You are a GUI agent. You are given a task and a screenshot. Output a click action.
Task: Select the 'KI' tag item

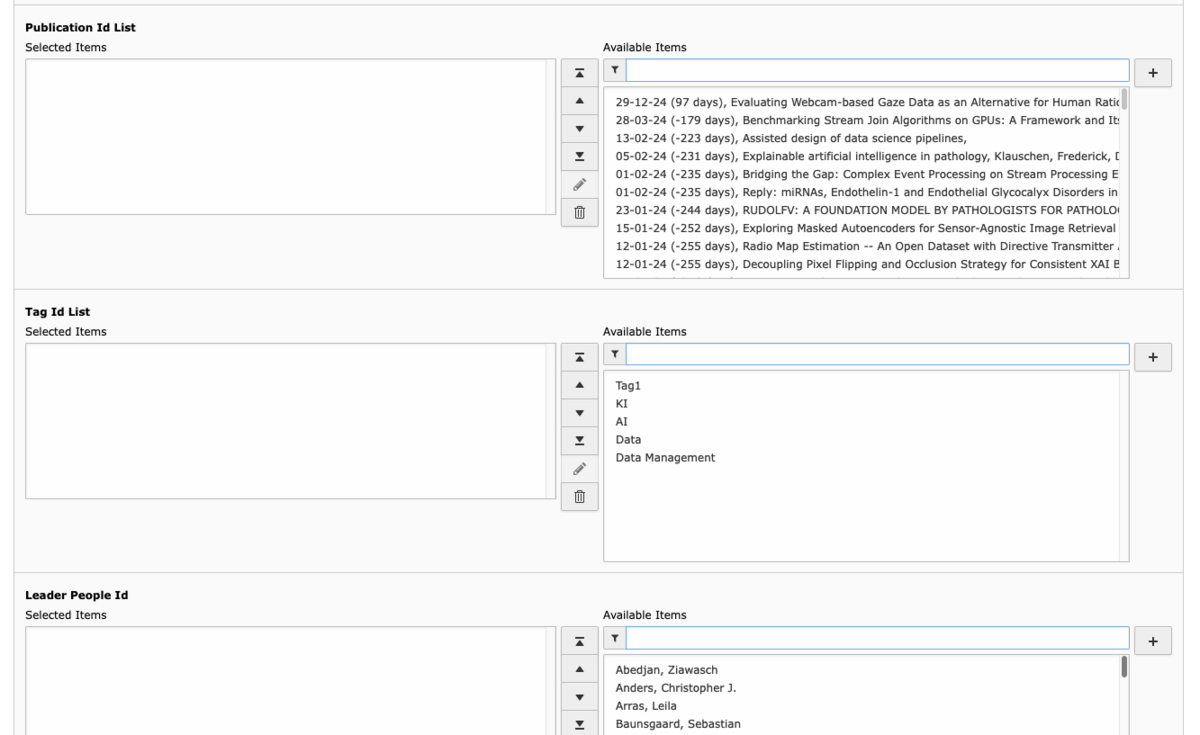coord(622,403)
